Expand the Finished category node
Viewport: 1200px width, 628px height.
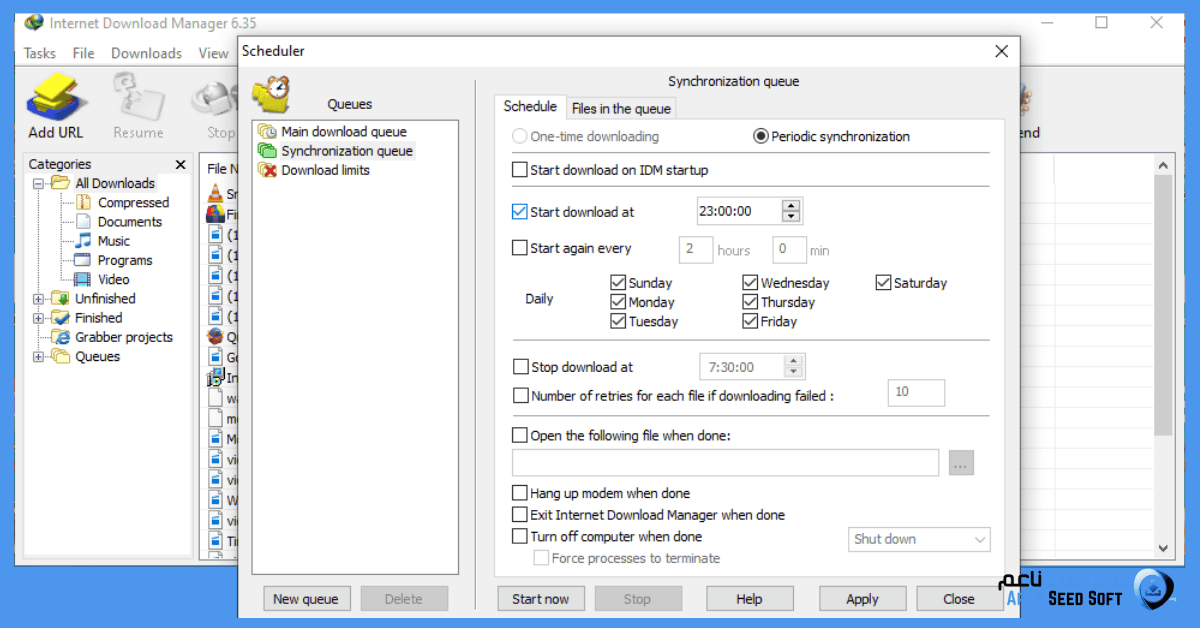[35, 317]
